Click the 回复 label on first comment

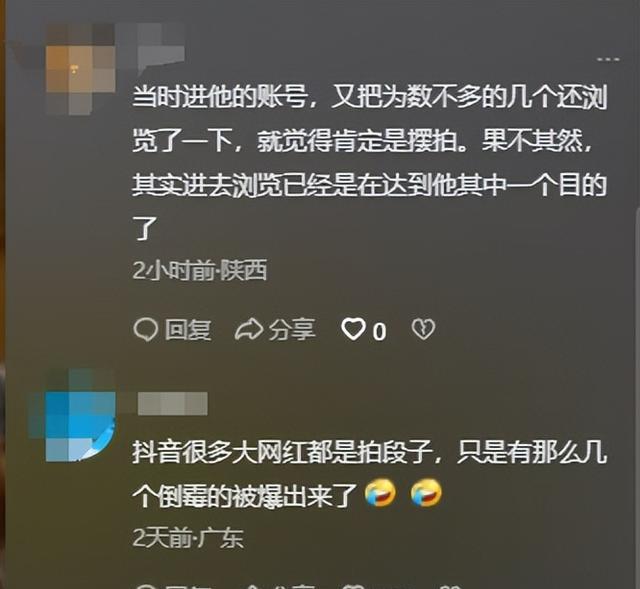coord(188,330)
